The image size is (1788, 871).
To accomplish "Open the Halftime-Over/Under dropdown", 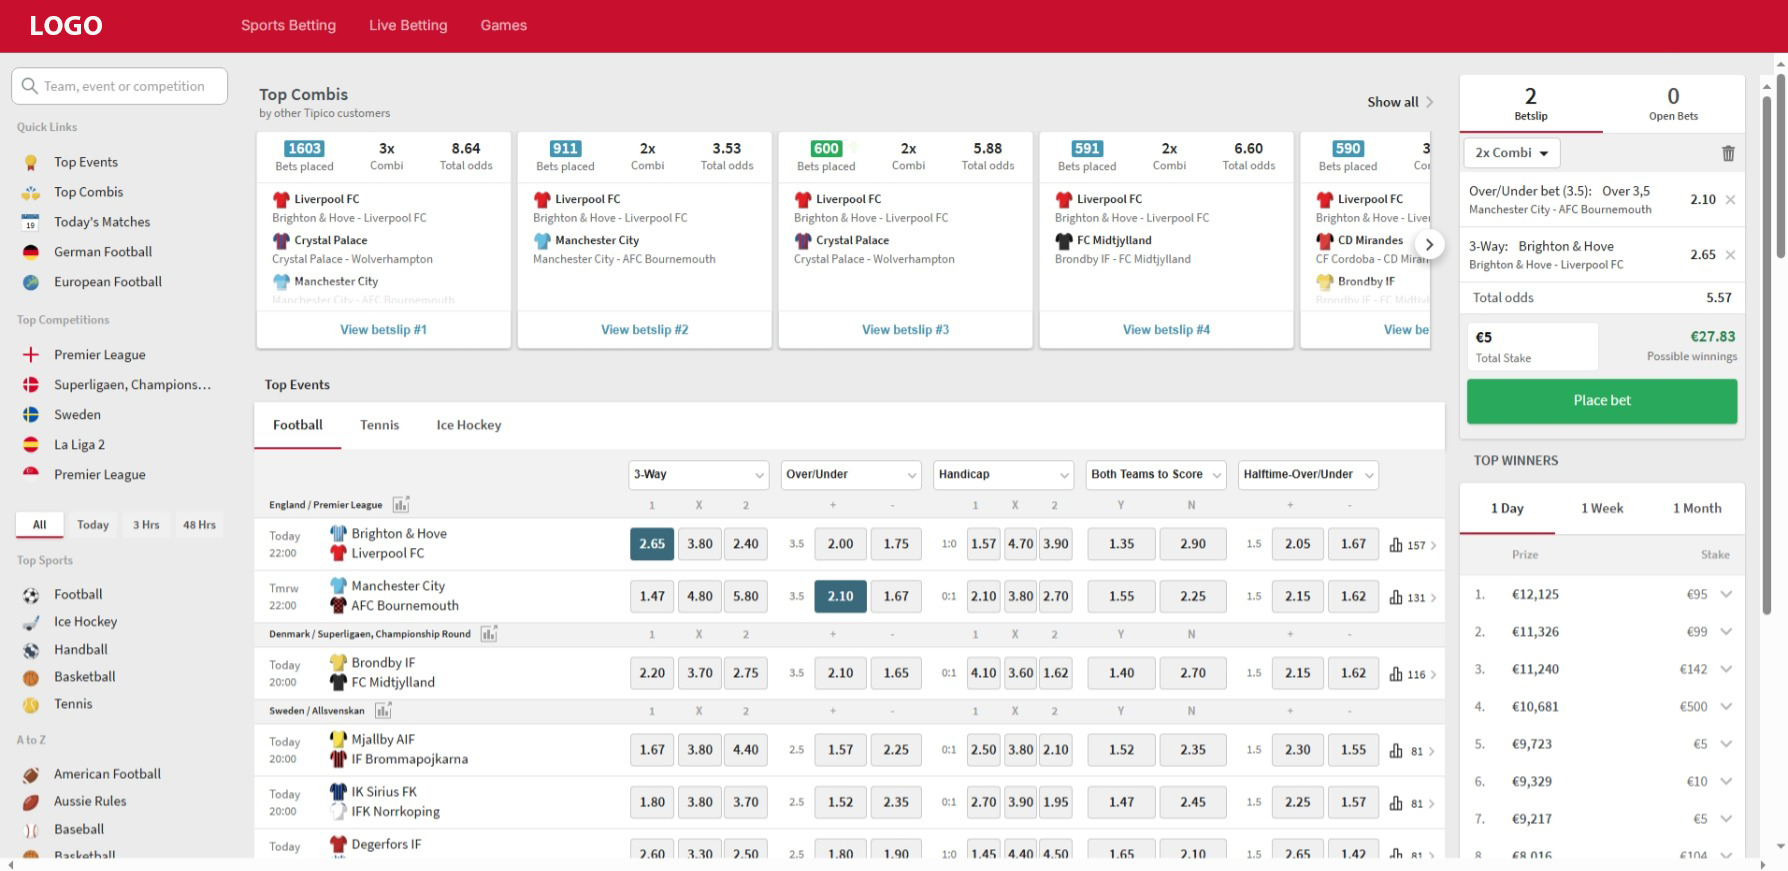I will tap(1308, 475).
